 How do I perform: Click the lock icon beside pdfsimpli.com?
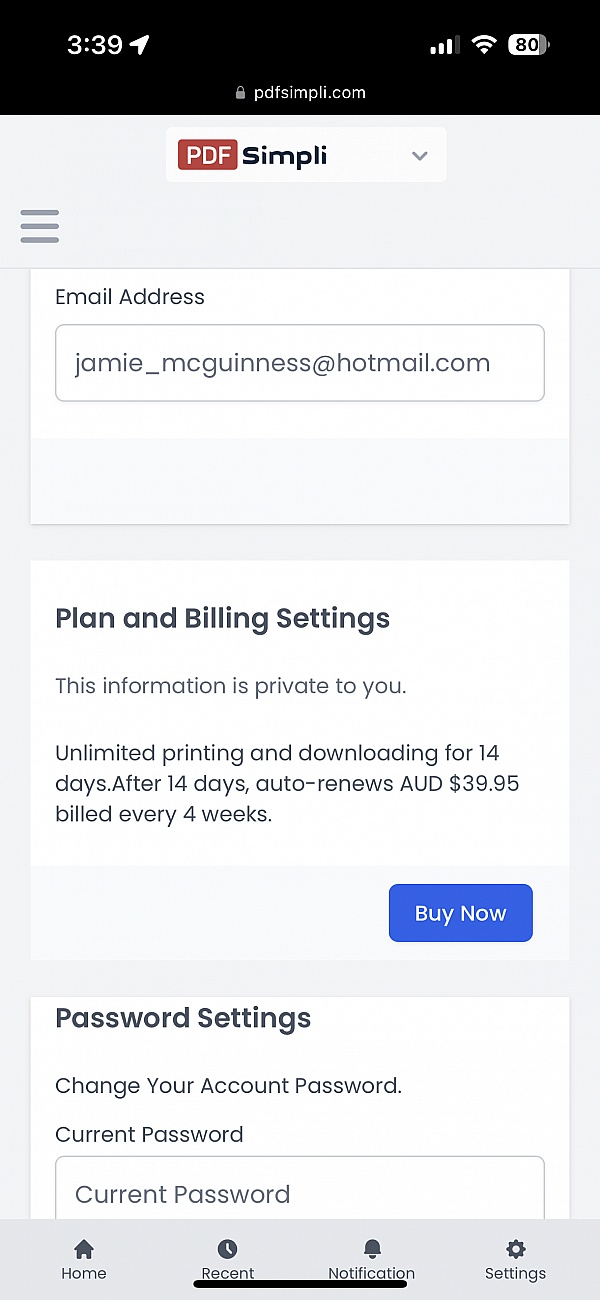[x=240, y=93]
